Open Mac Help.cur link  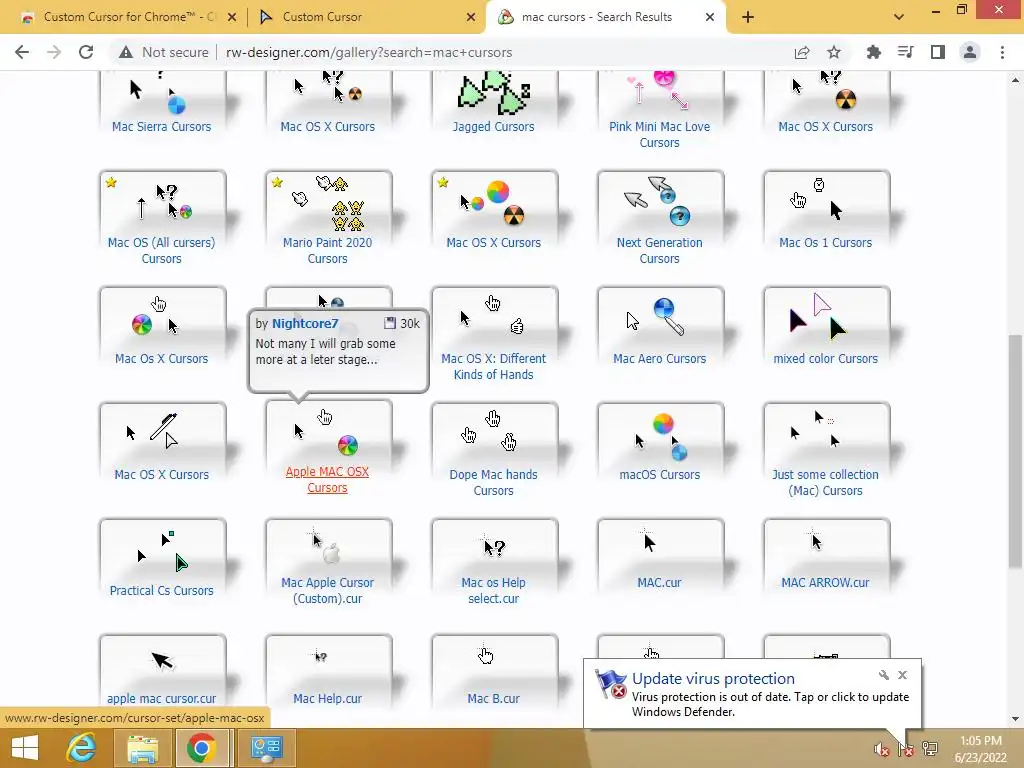pos(327,698)
